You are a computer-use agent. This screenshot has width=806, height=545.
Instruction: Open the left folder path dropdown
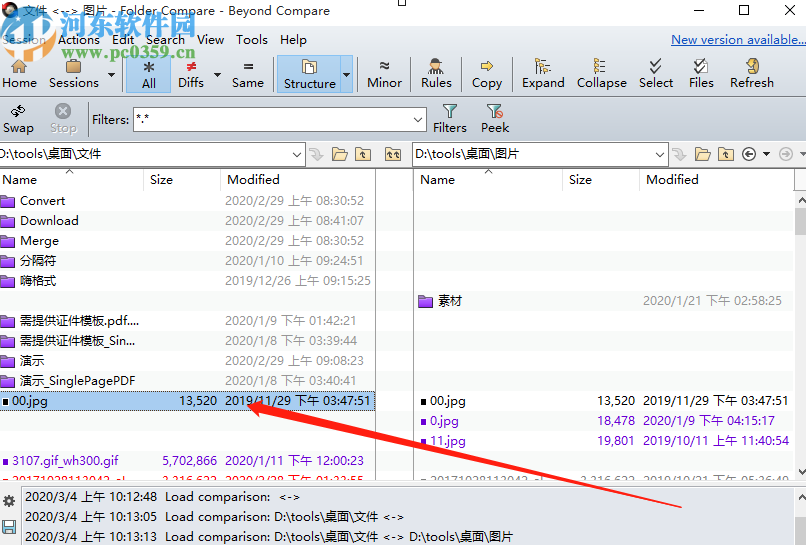tap(297, 154)
